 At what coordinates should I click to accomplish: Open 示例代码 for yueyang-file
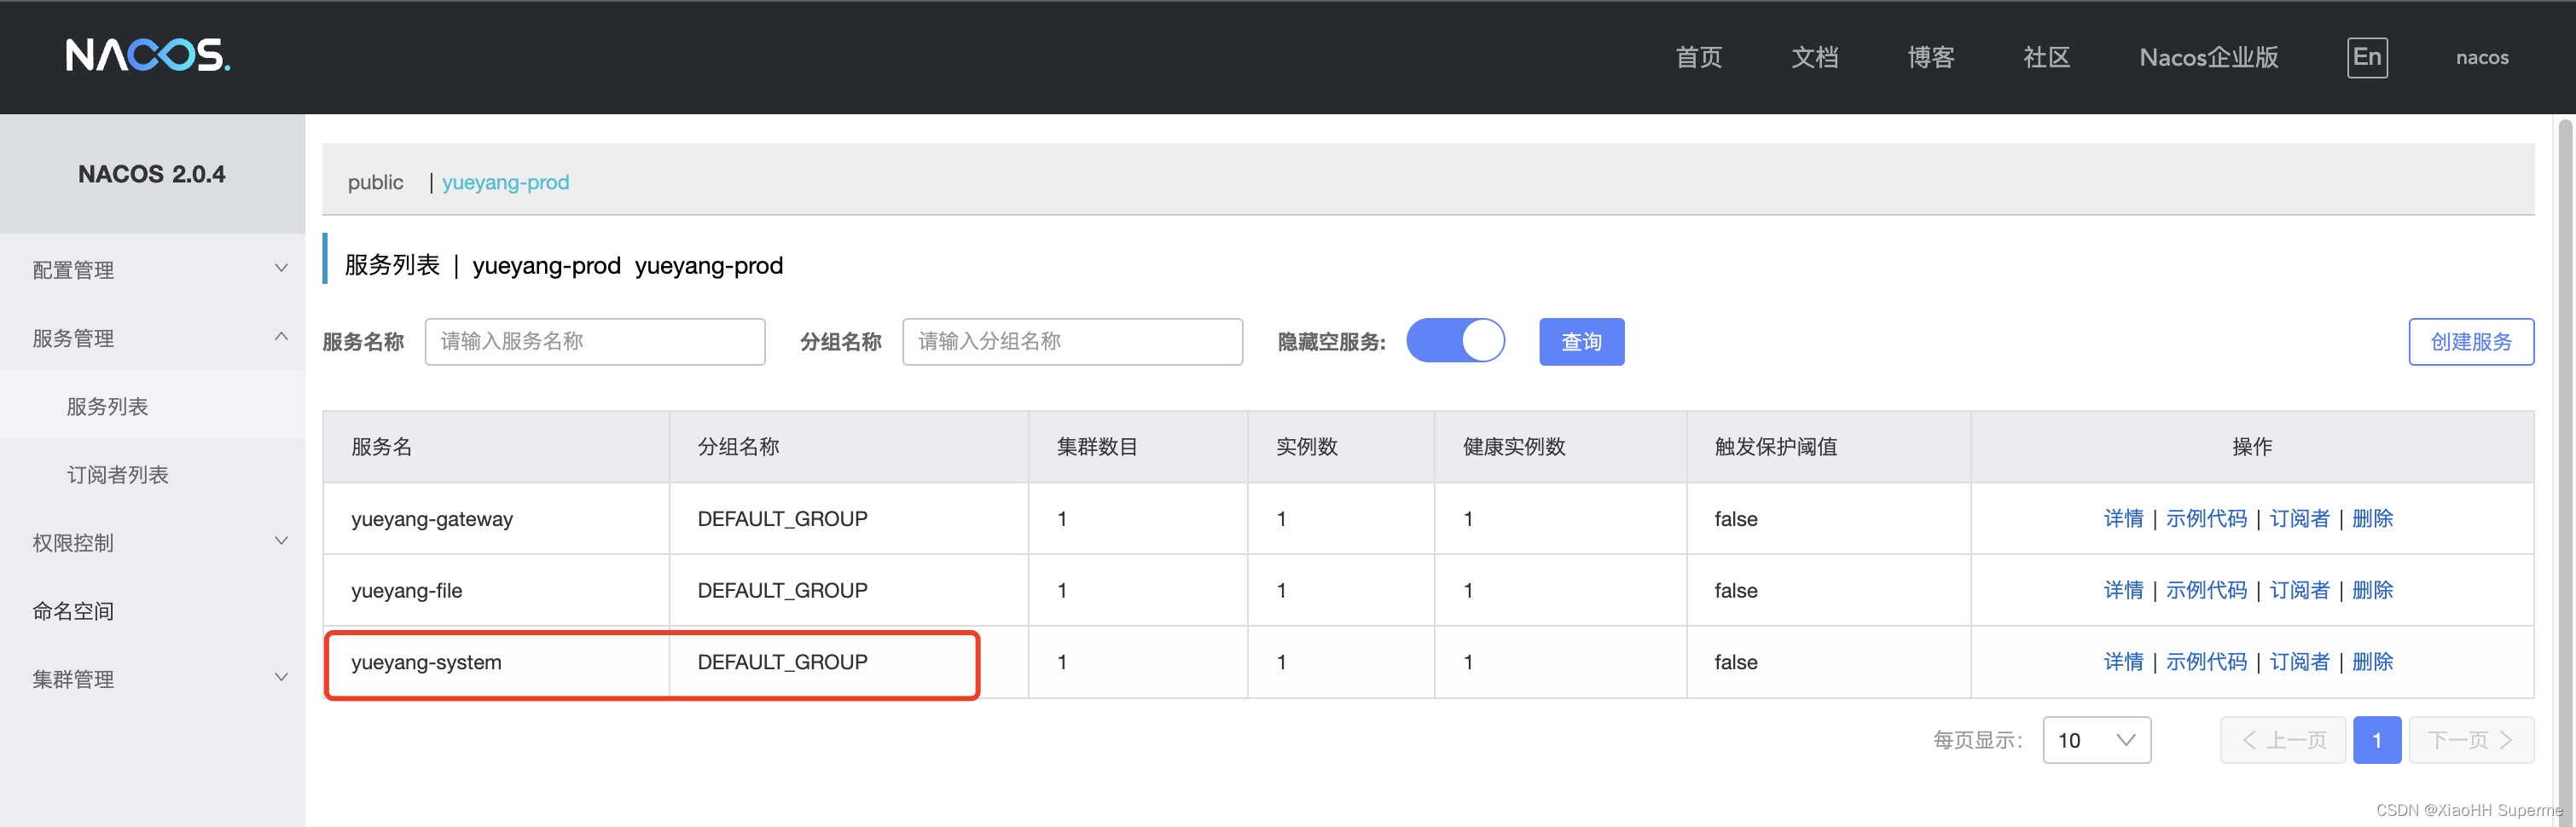pos(2206,590)
